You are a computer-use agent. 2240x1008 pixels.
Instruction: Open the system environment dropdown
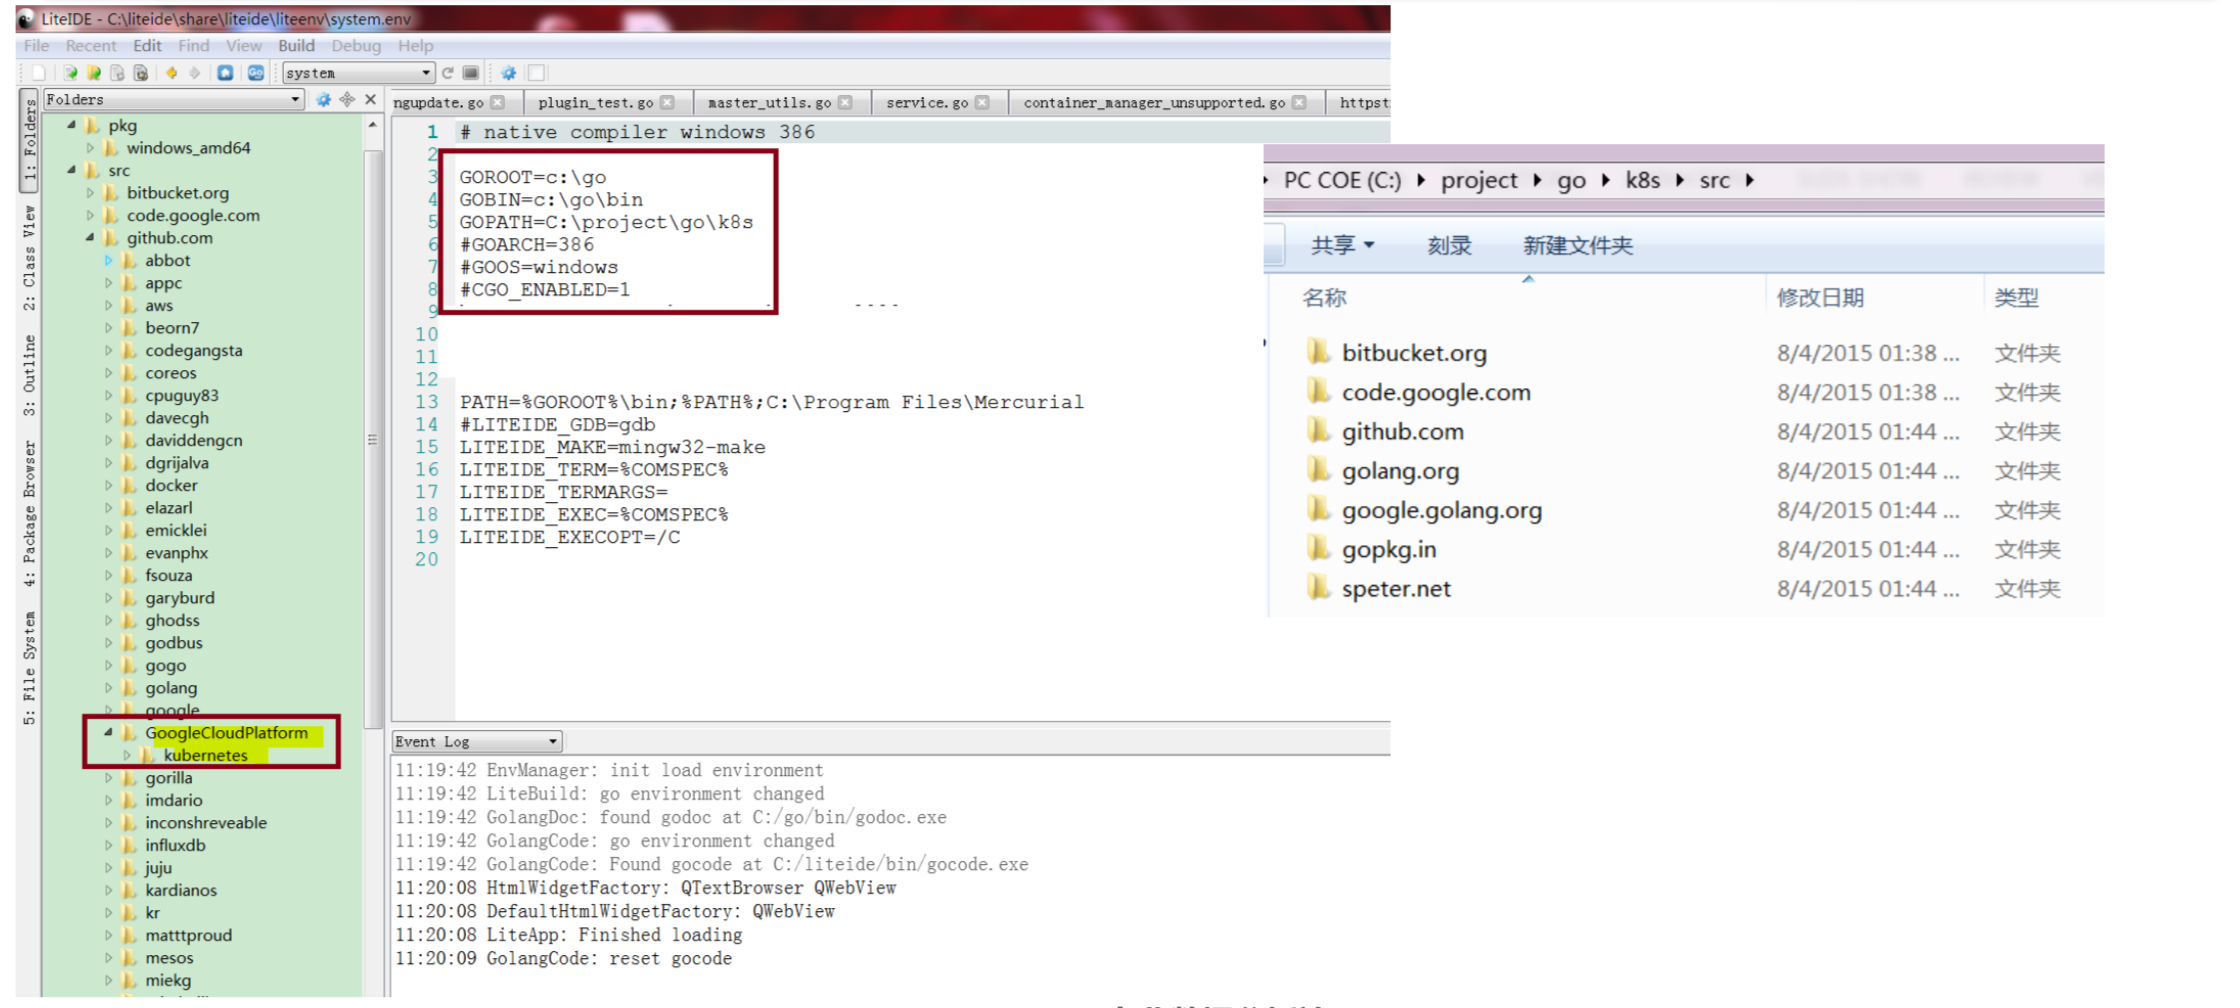click(x=358, y=73)
